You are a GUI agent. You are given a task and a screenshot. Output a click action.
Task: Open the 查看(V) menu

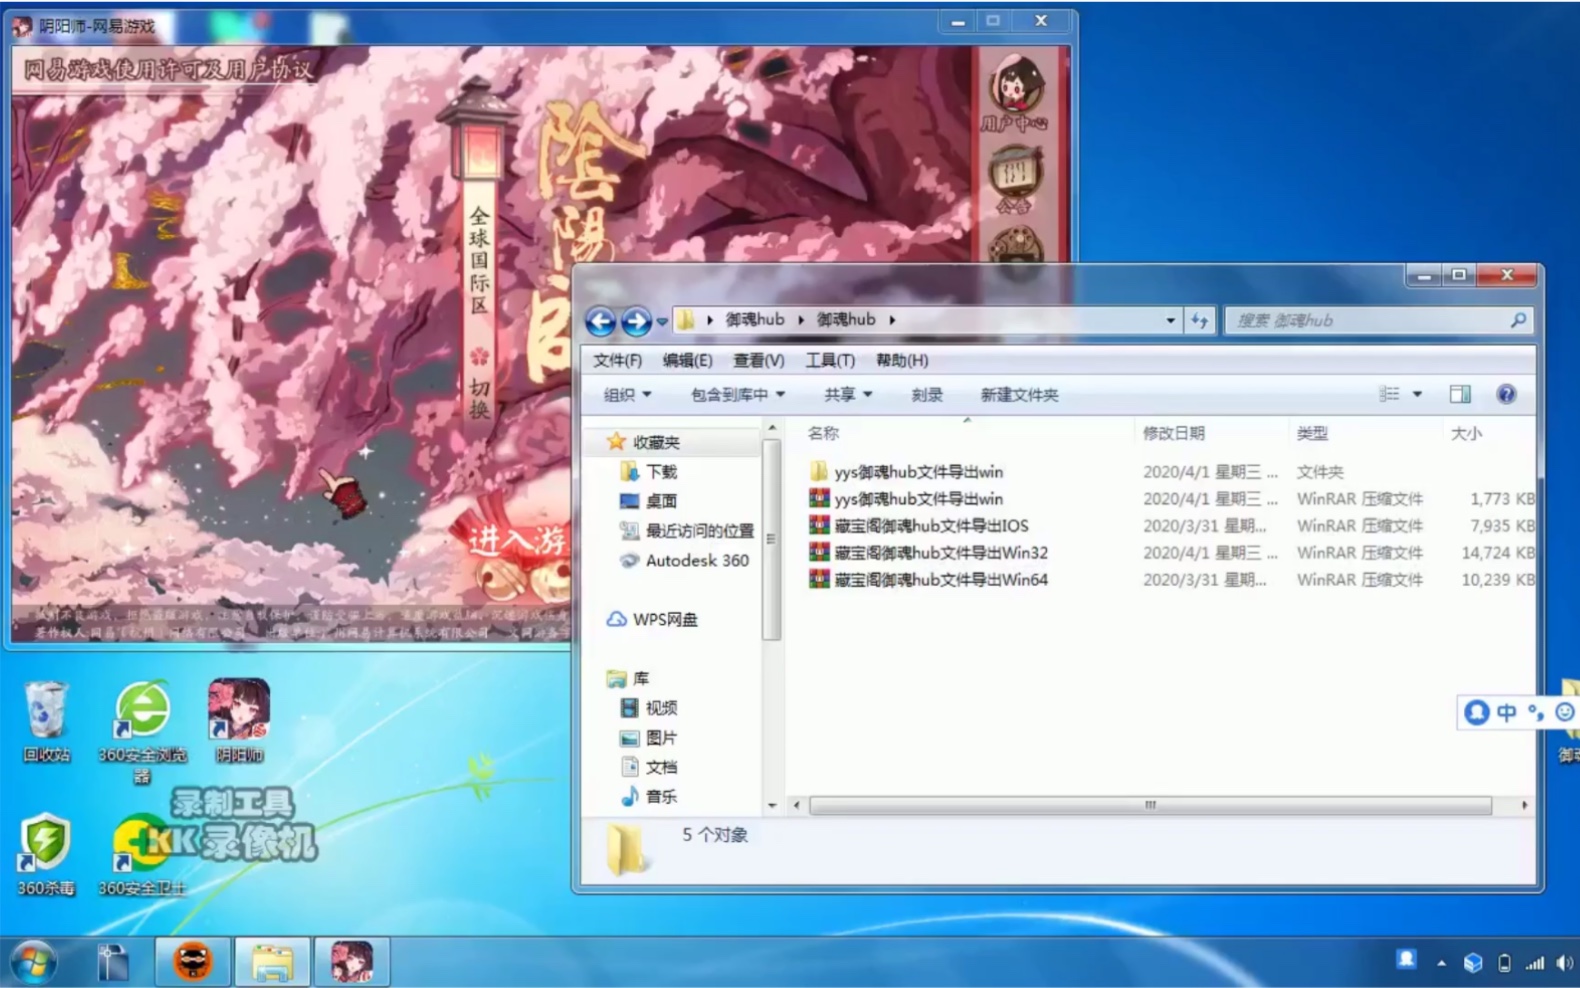pyautogui.click(x=758, y=360)
